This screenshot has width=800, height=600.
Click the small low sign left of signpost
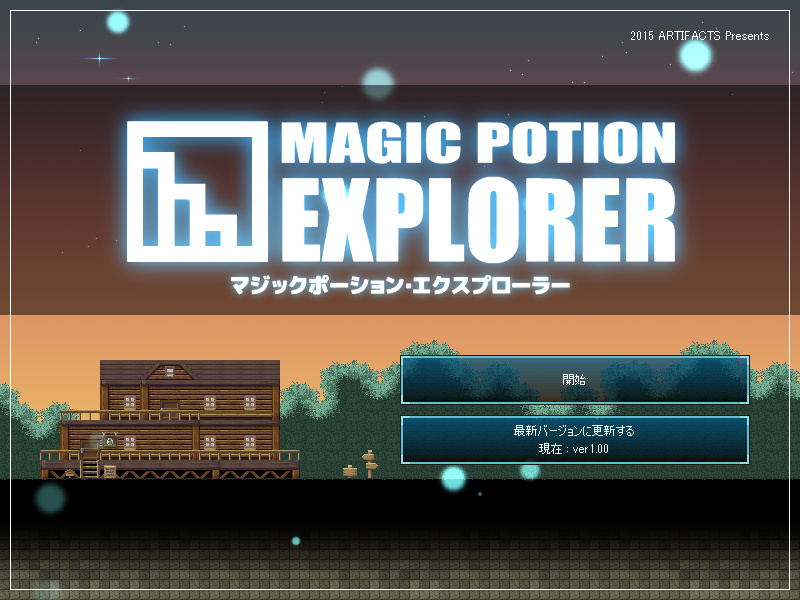[x=349, y=470]
